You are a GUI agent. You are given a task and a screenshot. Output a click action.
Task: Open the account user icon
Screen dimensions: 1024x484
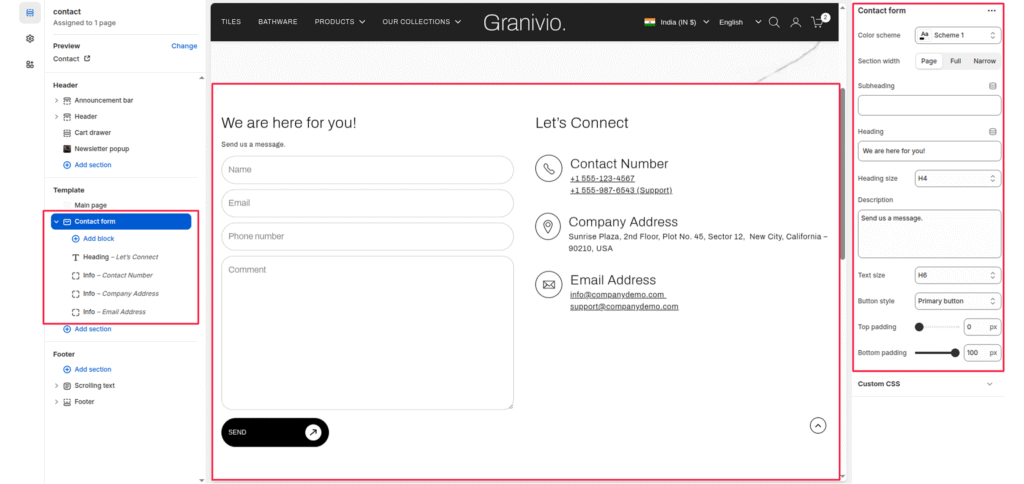(796, 22)
